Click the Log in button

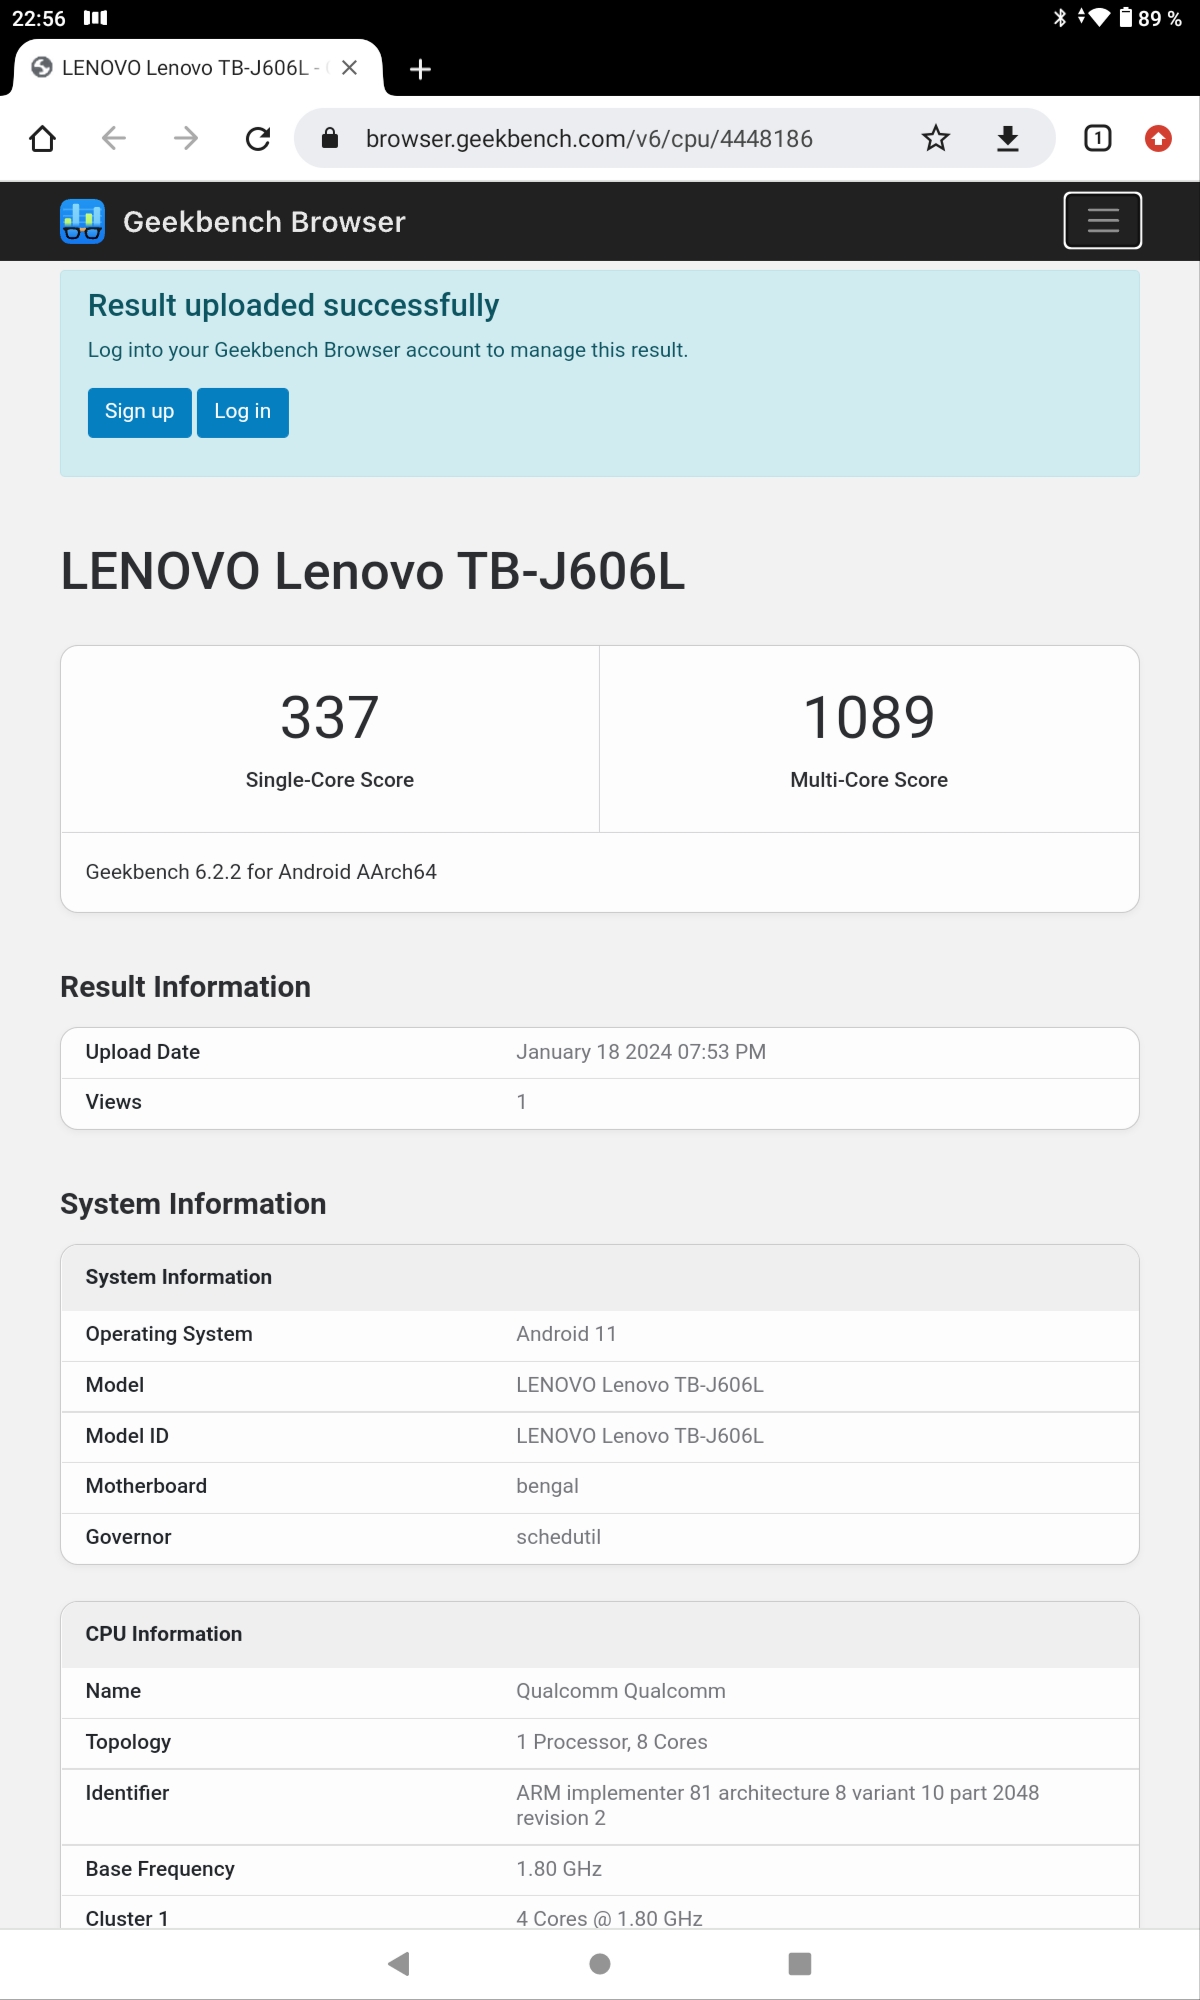[x=243, y=412]
